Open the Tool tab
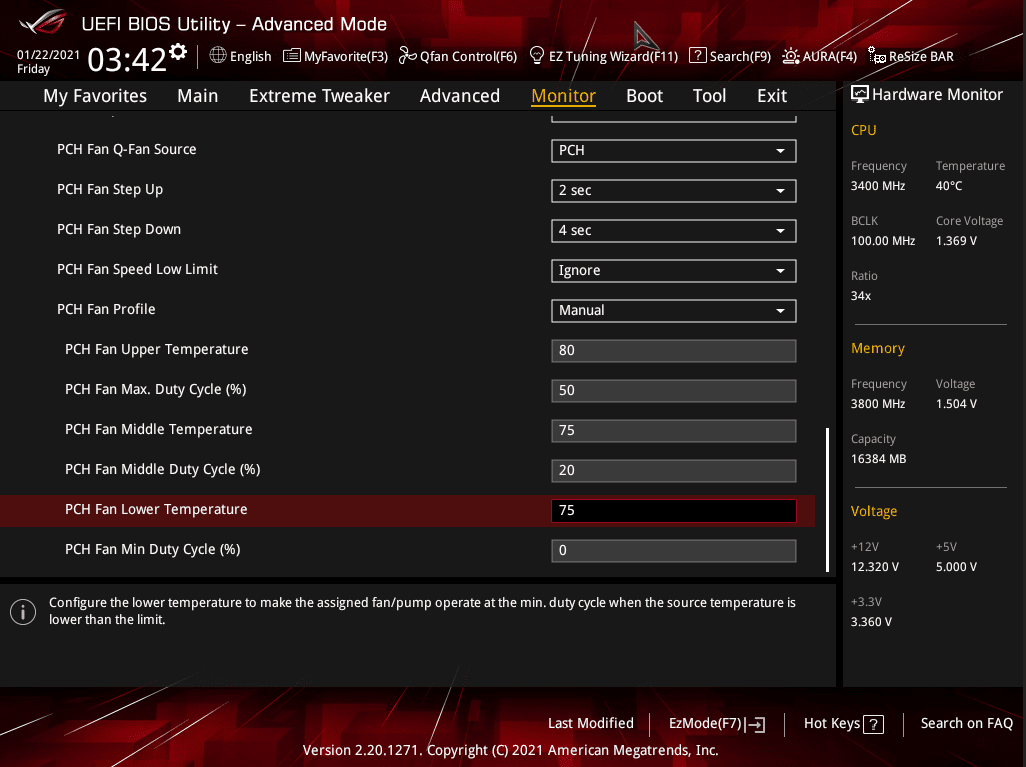Image resolution: width=1026 pixels, height=767 pixels. [709, 96]
